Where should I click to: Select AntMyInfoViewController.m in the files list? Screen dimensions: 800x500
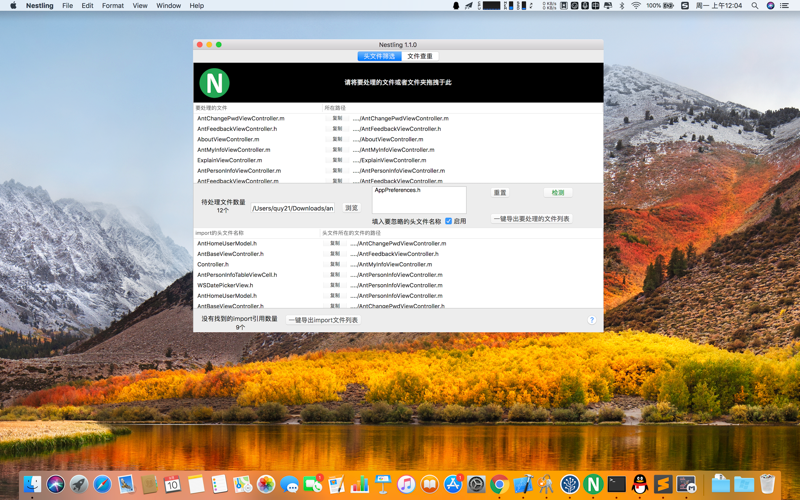point(234,150)
